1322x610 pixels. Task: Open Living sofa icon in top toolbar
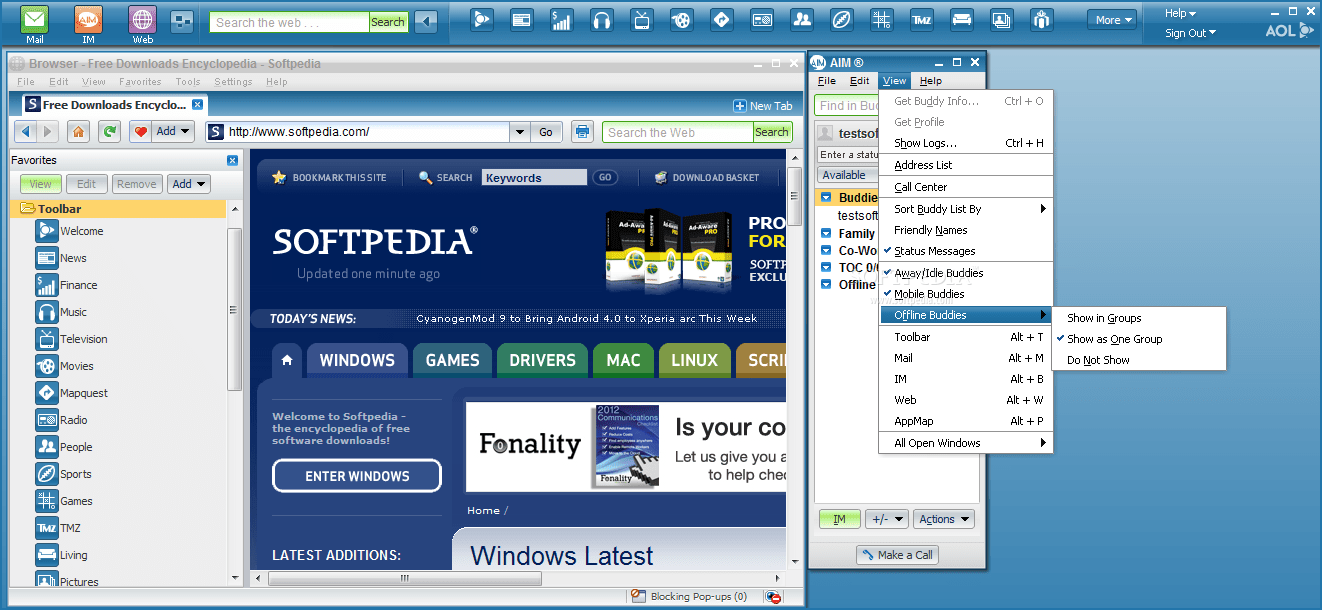pyautogui.click(x=961, y=19)
